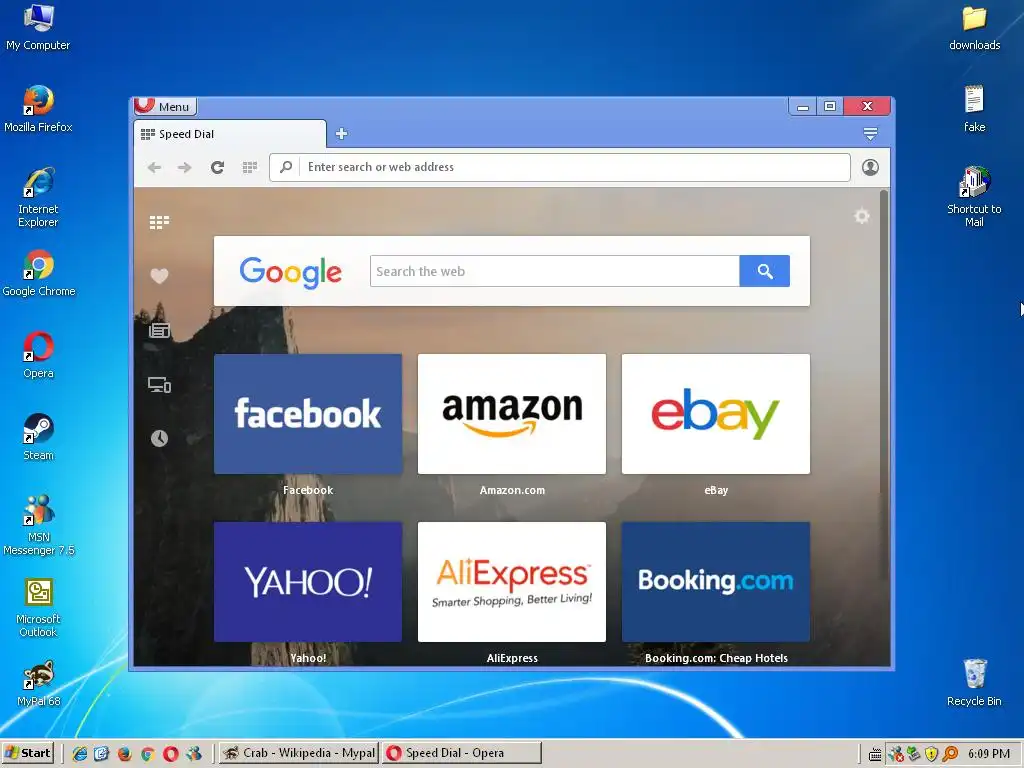This screenshot has width=1024, height=768.
Task: Click the Booking.com: Cheap Hotels label
Action: click(716, 658)
